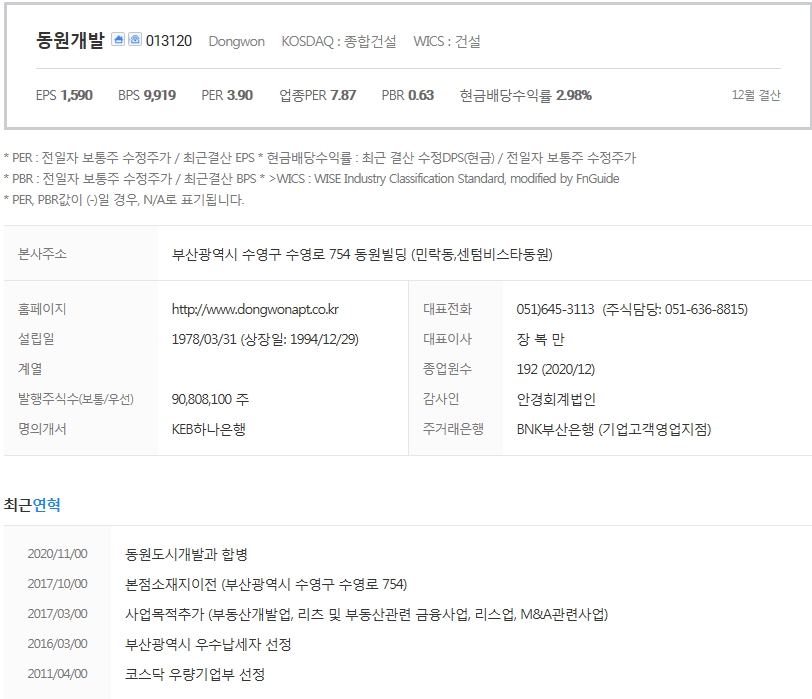Click the 업종PER 7.87 value
The width and height of the screenshot is (812, 699).
pyautogui.click(x=317, y=95)
